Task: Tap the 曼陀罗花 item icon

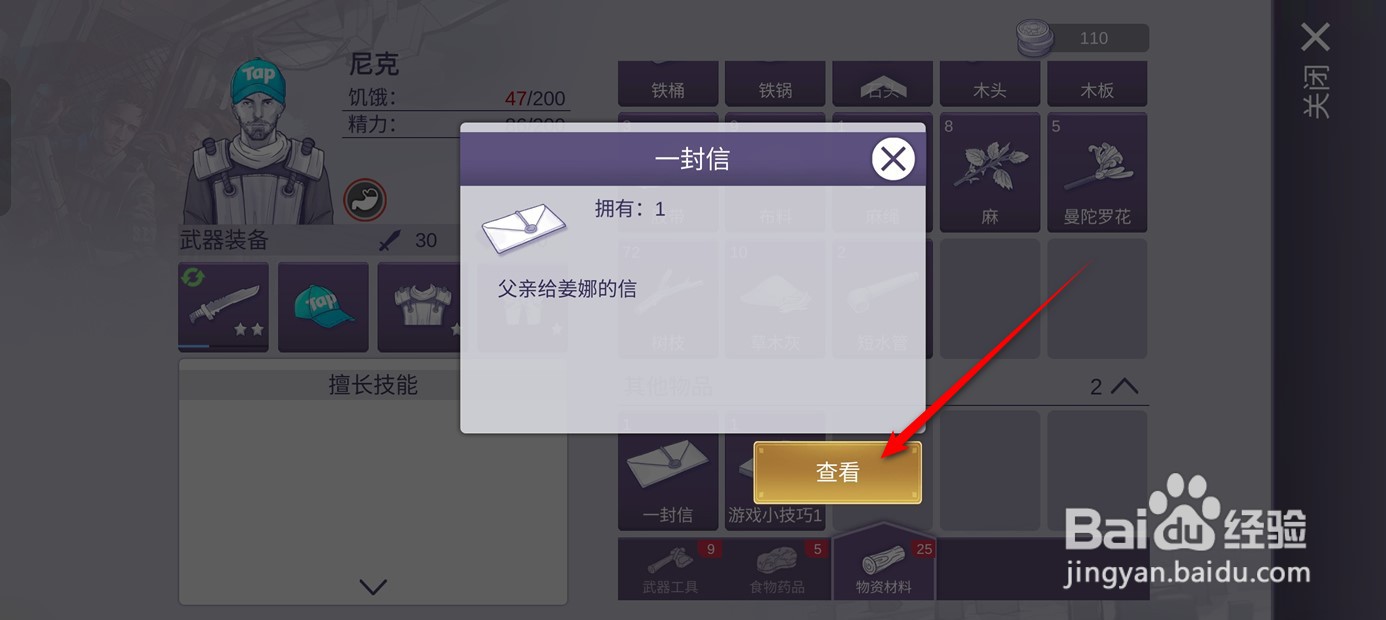Action: tap(1097, 172)
